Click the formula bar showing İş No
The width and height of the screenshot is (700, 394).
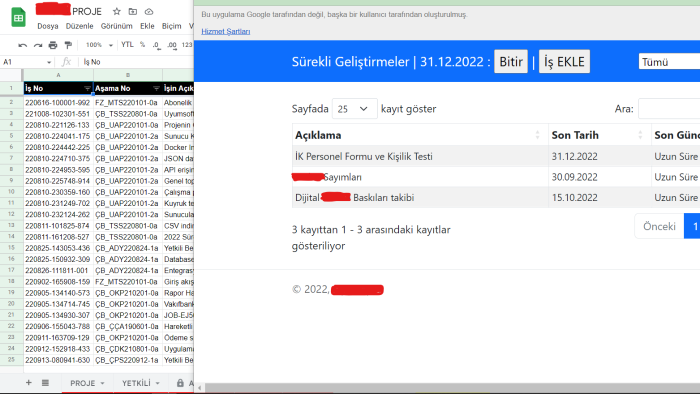[x=137, y=62]
